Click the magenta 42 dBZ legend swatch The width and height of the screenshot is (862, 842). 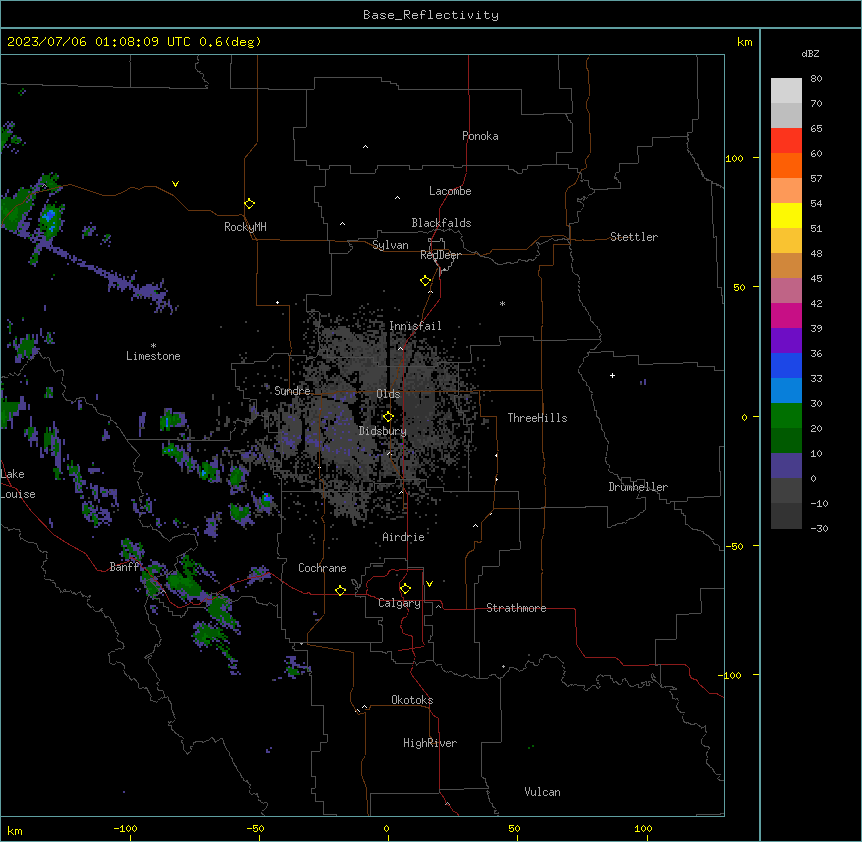786,315
